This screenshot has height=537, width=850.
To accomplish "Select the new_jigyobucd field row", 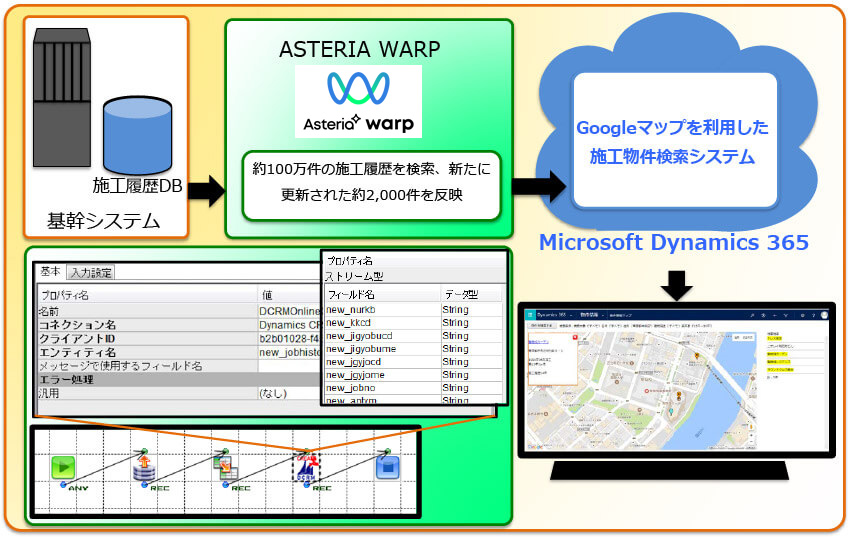I will coord(414,335).
